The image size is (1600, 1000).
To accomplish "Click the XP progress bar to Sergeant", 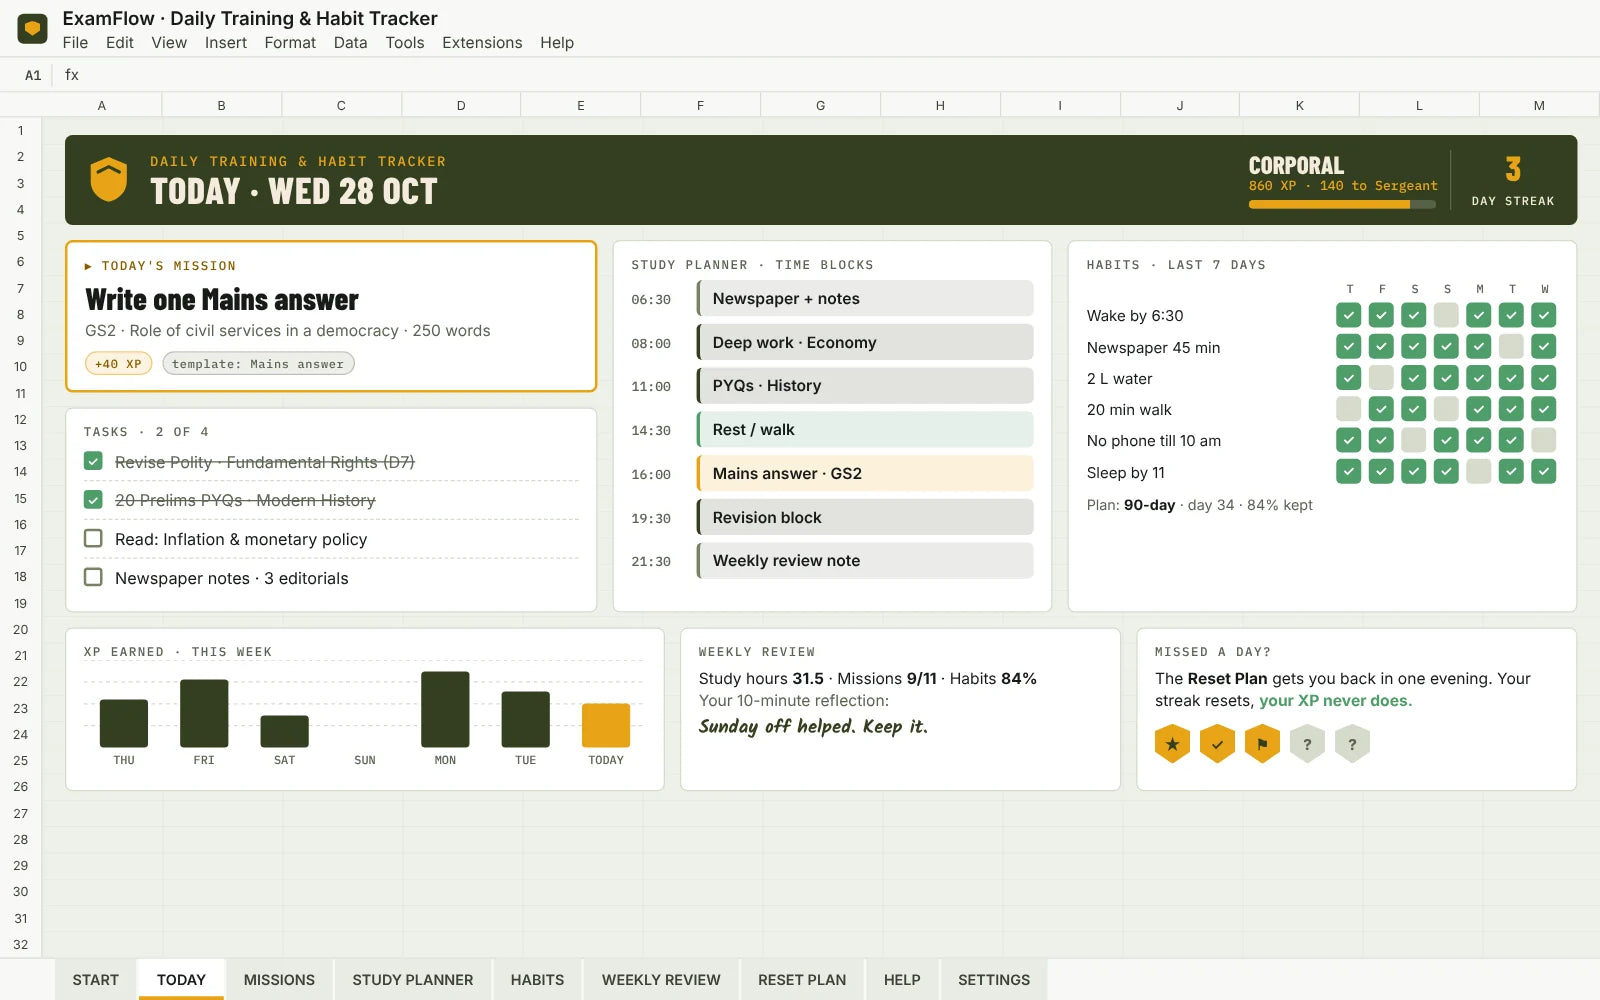I will click(1342, 204).
